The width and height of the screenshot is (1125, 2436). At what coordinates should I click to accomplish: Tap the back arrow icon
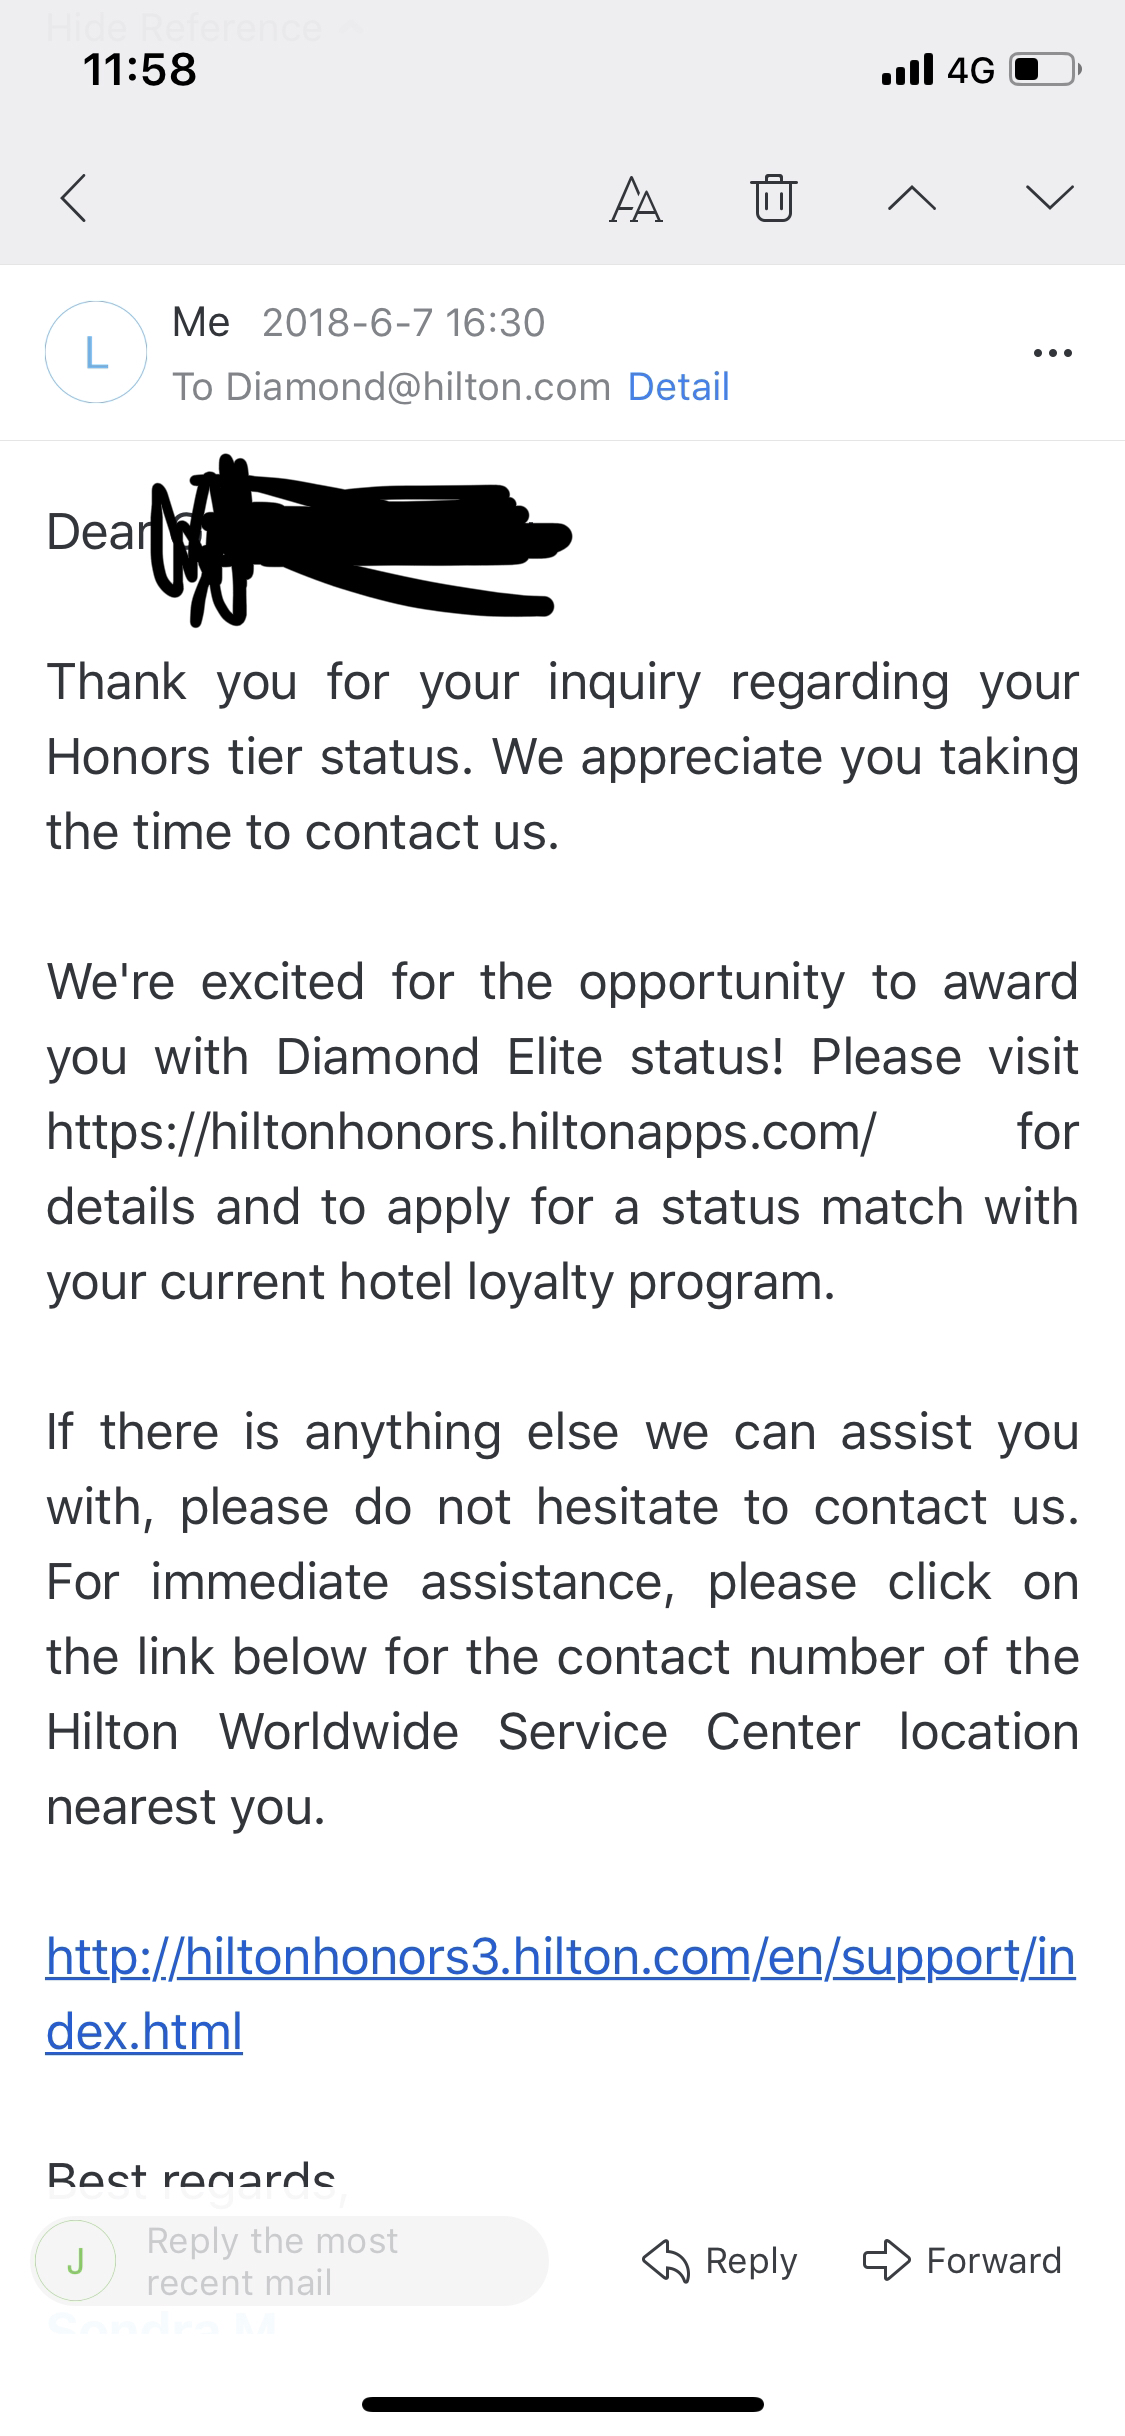[x=73, y=197]
